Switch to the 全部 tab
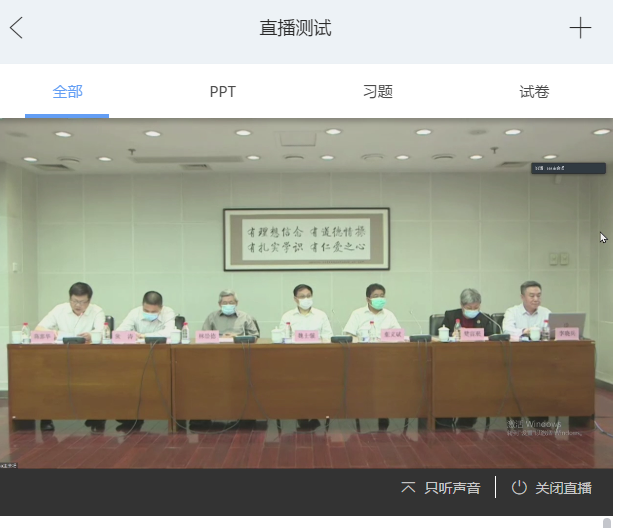Screen dimensions: 622x528 pyautogui.click(x=67, y=92)
